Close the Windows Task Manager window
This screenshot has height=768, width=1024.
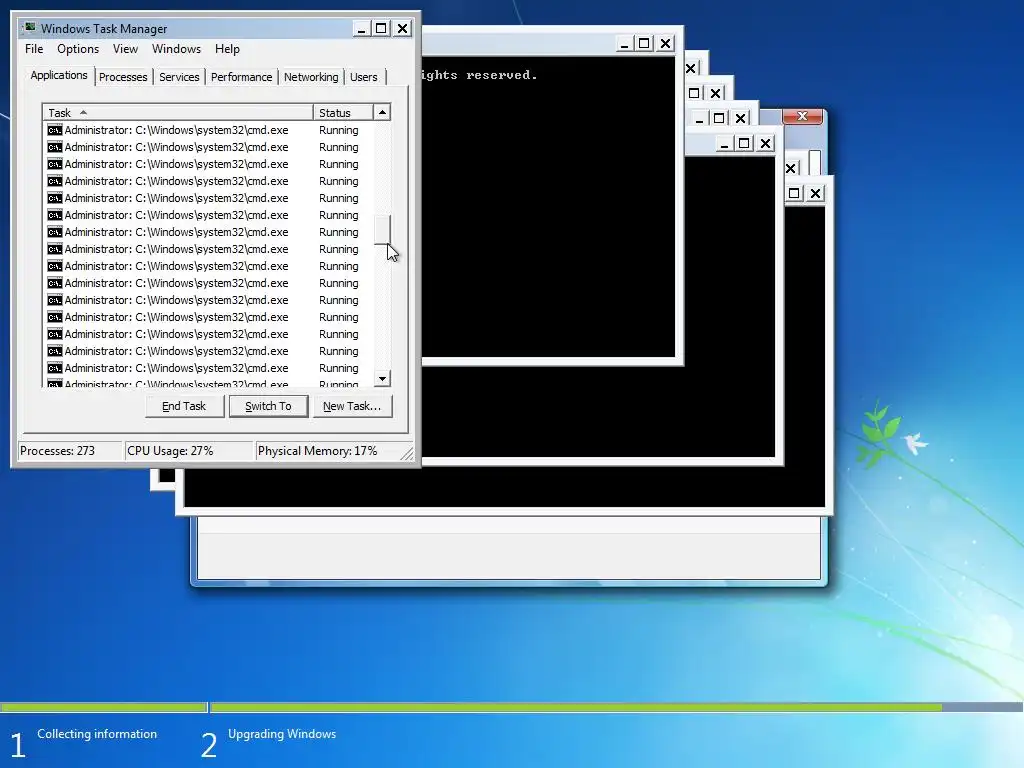(402, 28)
